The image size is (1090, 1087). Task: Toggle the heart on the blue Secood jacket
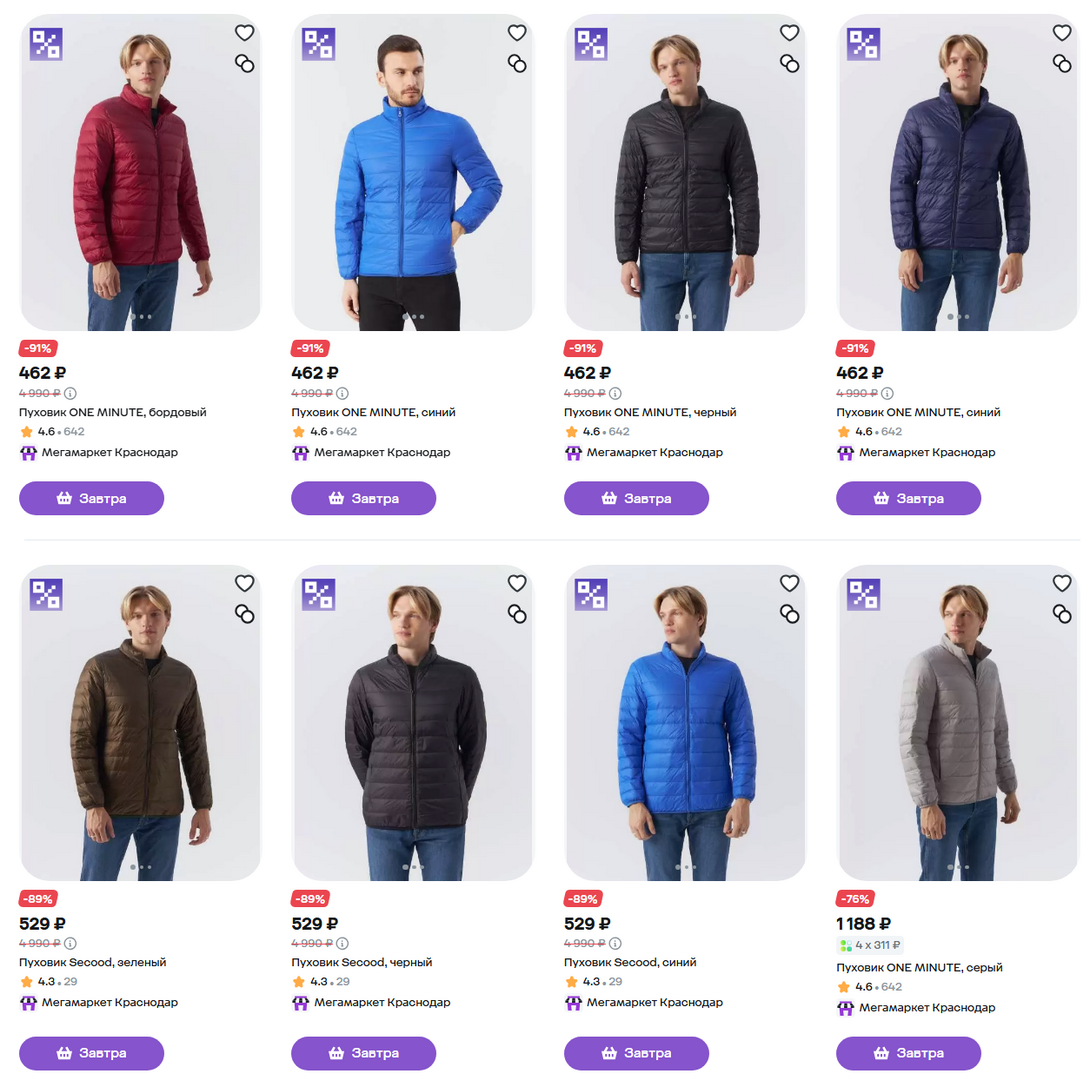789,583
